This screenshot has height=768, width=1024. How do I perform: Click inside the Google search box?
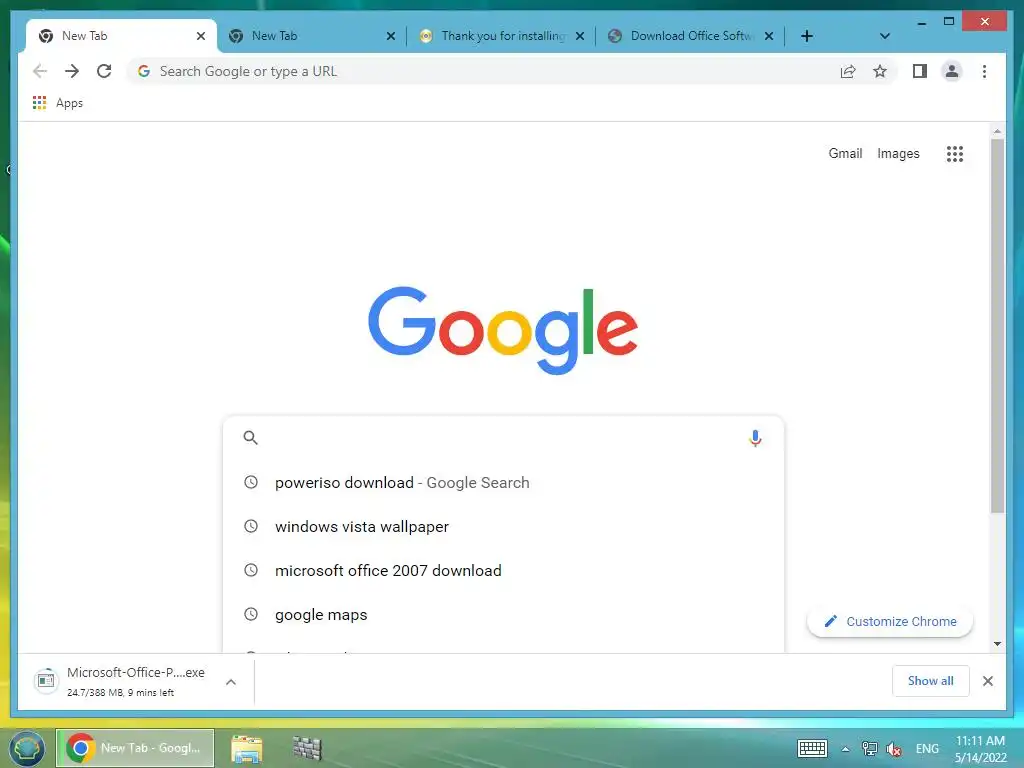point(503,438)
